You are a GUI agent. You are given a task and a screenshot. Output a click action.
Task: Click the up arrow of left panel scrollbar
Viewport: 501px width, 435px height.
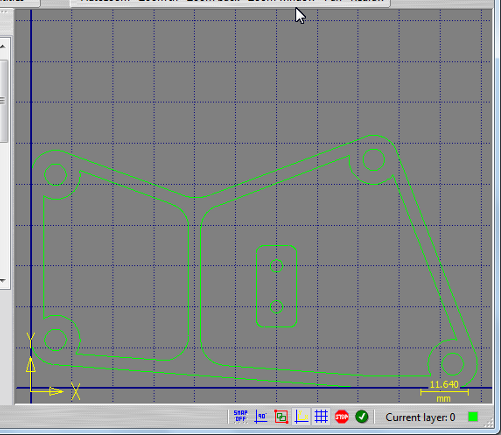tap(3, 46)
